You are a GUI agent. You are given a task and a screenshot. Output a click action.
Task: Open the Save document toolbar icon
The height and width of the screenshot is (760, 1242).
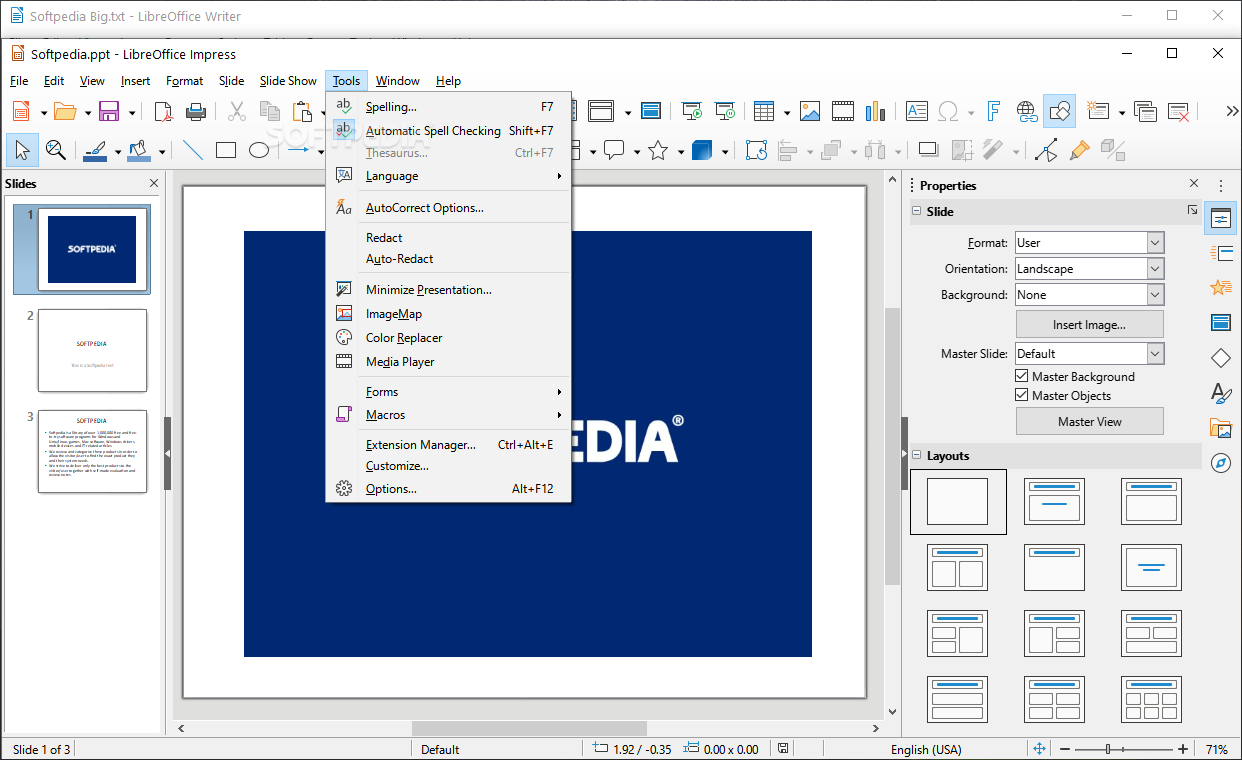(x=109, y=111)
